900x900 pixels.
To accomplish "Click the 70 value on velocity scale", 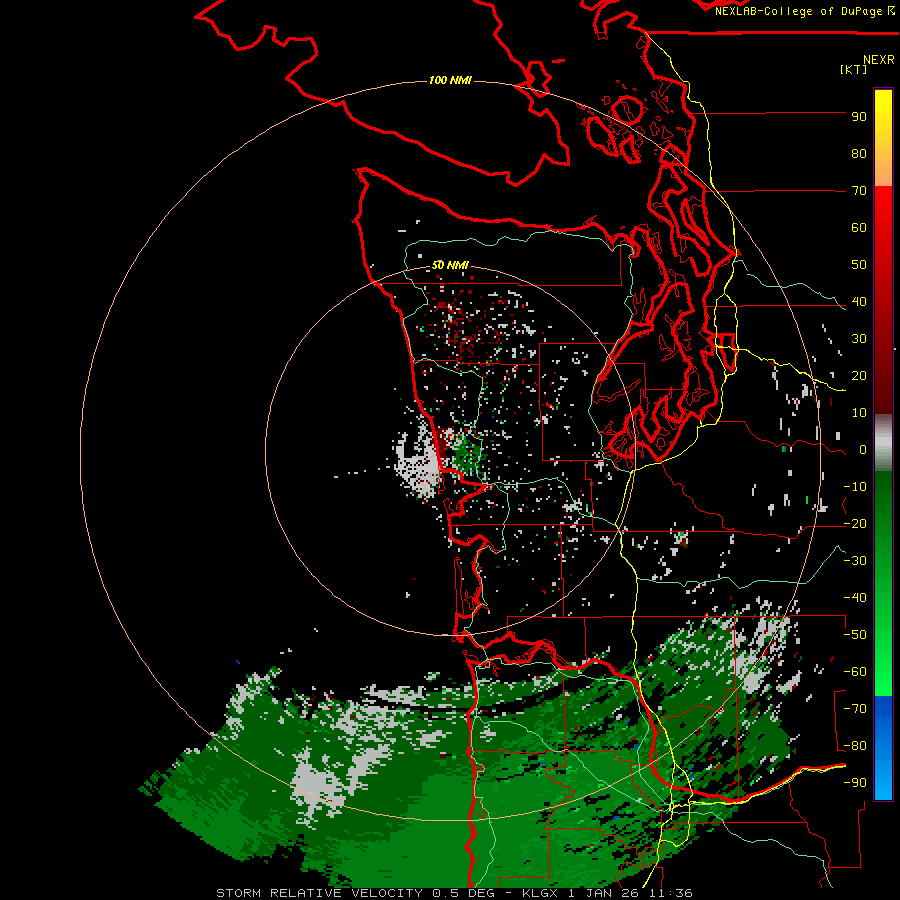I will click(x=859, y=191).
